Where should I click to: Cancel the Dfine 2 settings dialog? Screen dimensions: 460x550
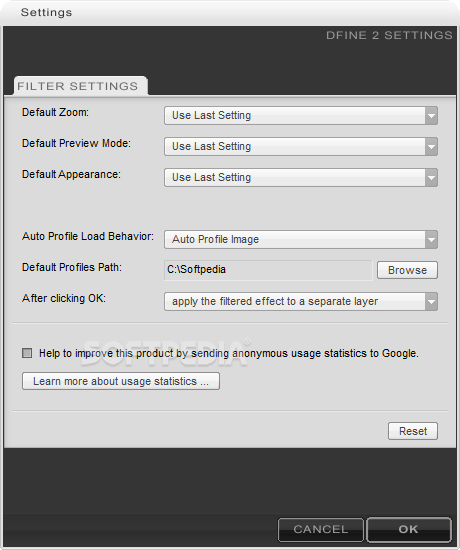[321, 529]
